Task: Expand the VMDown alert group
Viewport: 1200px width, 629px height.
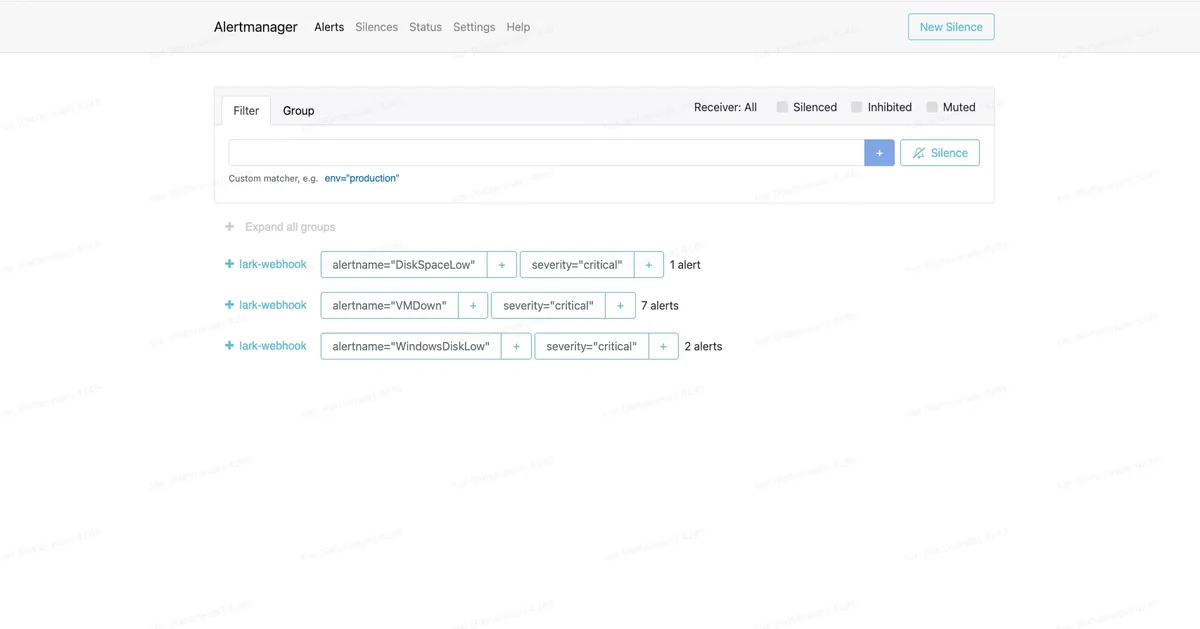Action: [227, 305]
